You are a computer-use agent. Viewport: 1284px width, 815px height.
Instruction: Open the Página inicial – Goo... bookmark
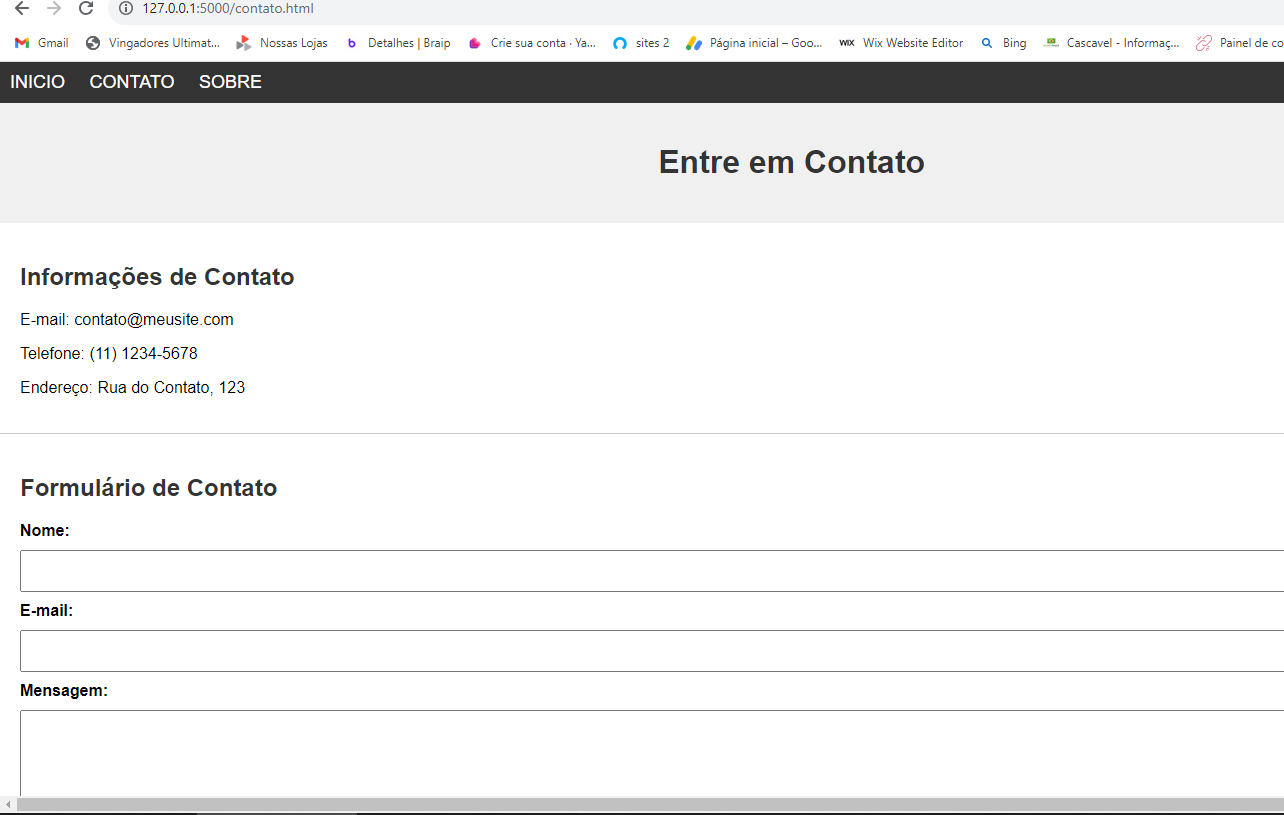pos(754,43)
